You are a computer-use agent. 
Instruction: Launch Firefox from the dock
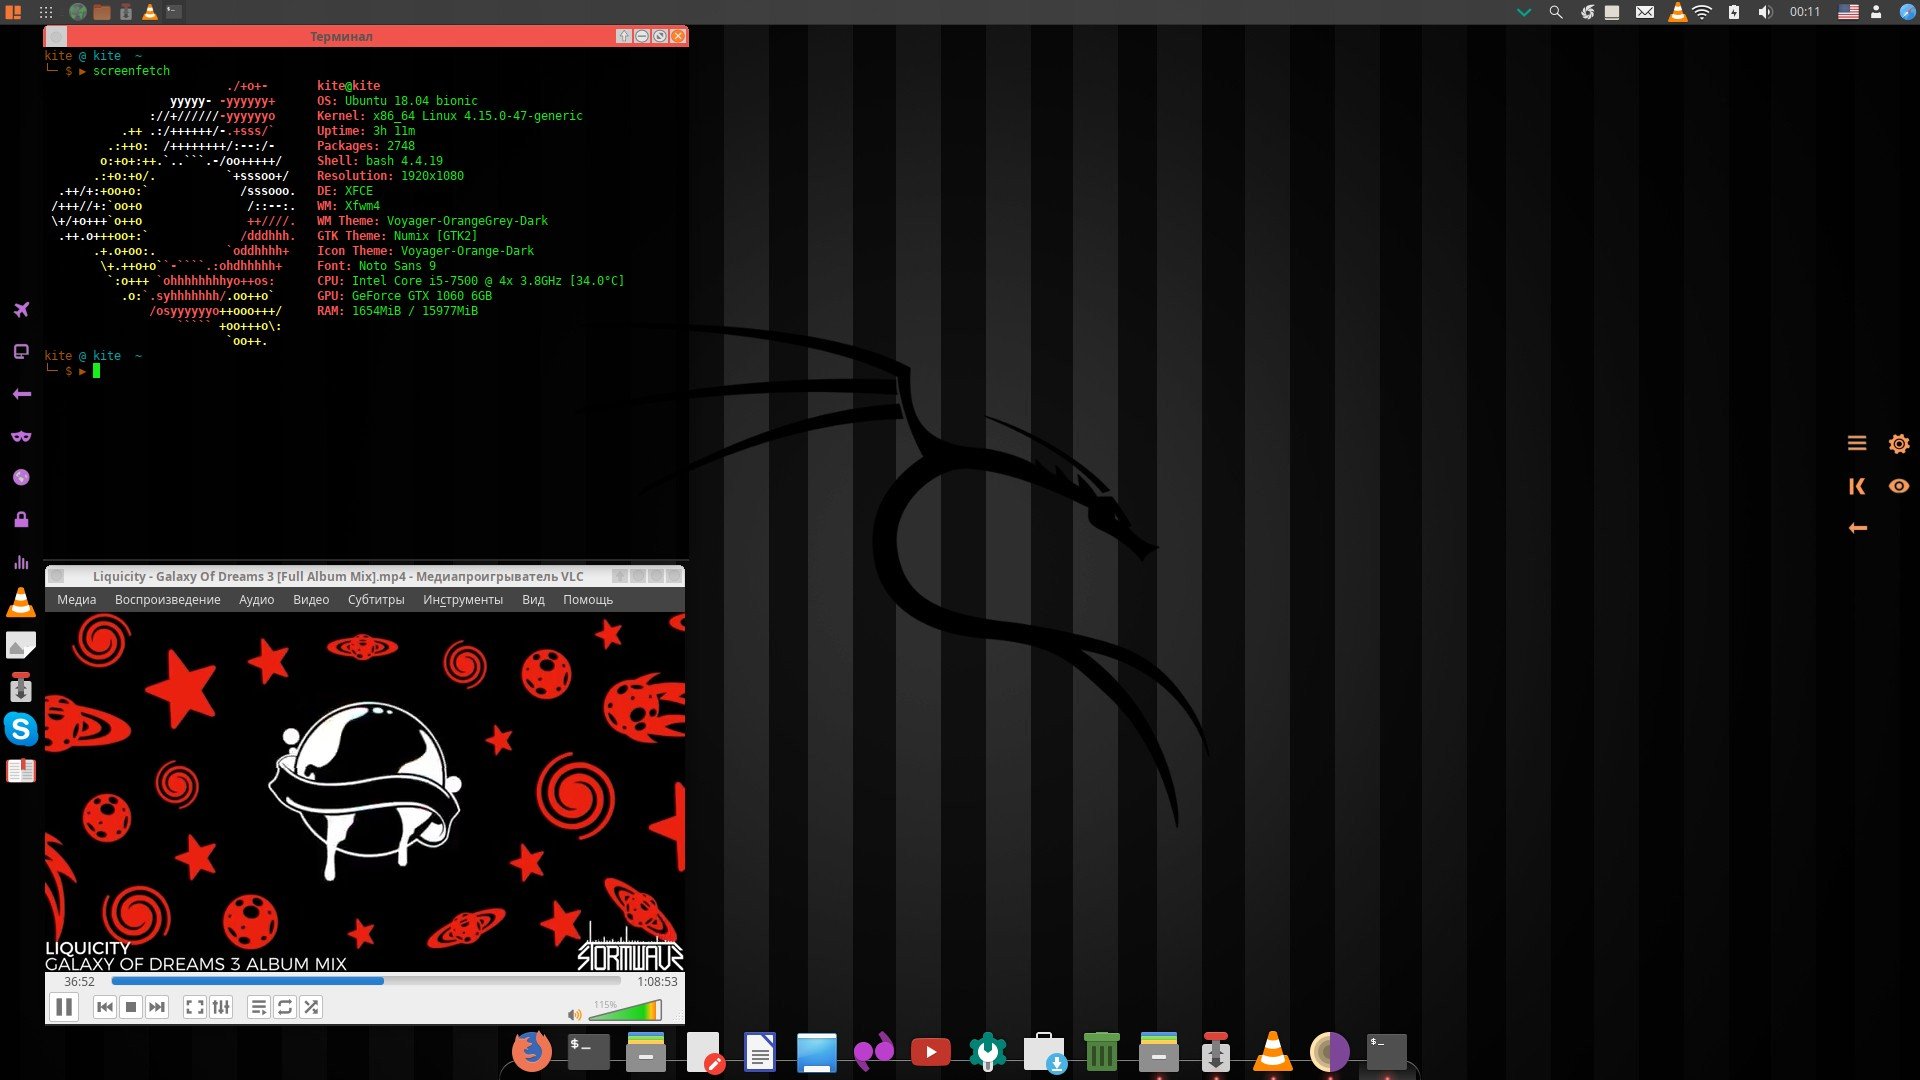(531, 1051)
